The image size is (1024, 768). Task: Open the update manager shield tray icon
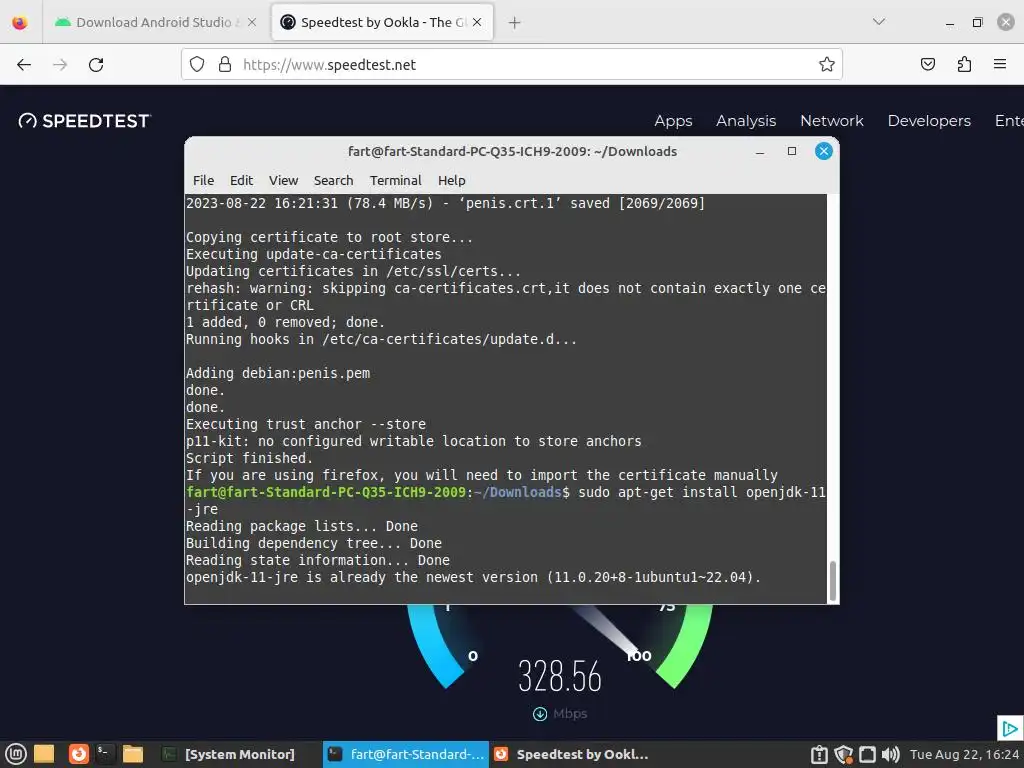(x=843, y=754)
